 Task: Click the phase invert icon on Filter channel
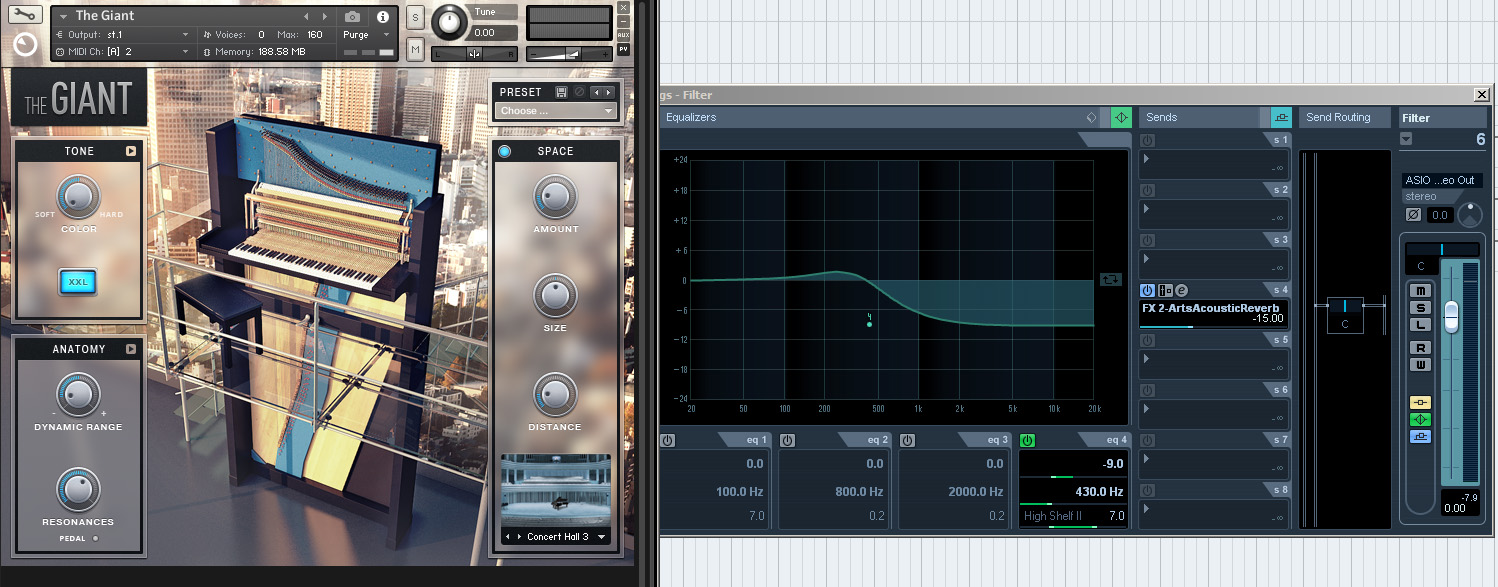1413,214
